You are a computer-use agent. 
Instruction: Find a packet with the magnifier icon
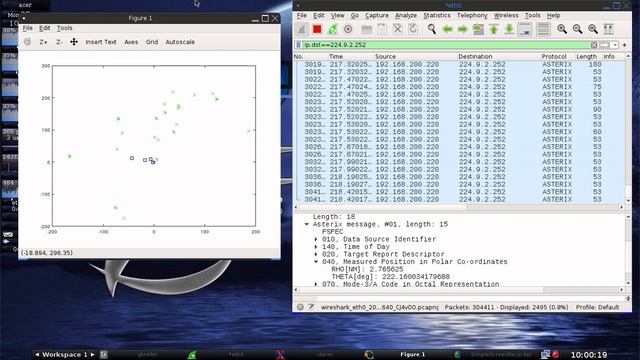point(431,29)
